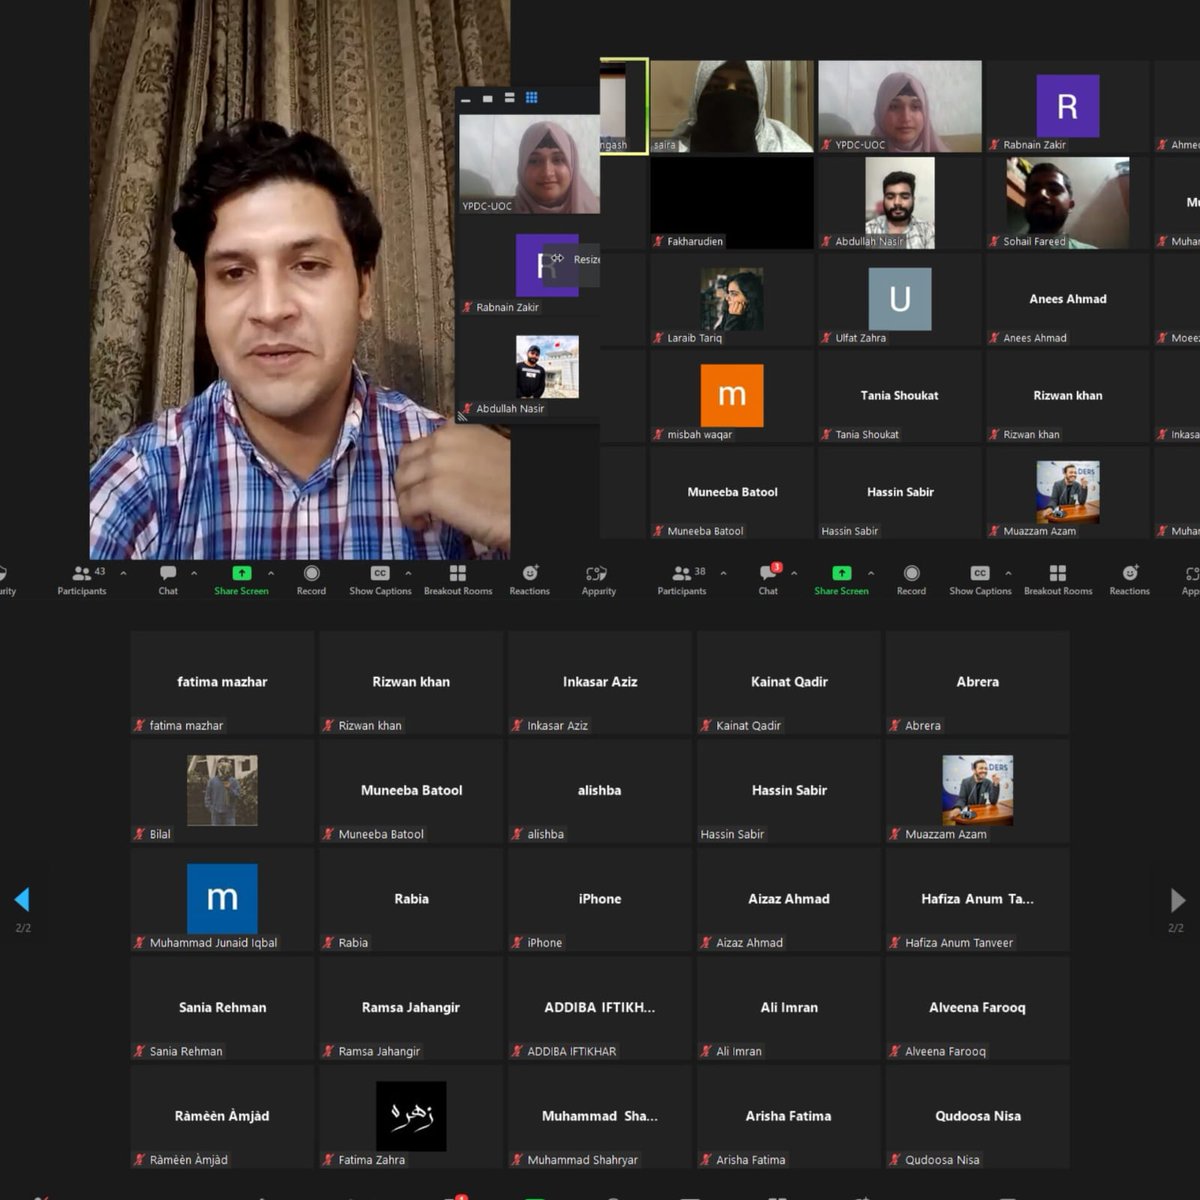The image size is (1200, 1200).
Task: Select Laraib Tariq's video tile
Action: pyautogui.click(x=732, y=299)
